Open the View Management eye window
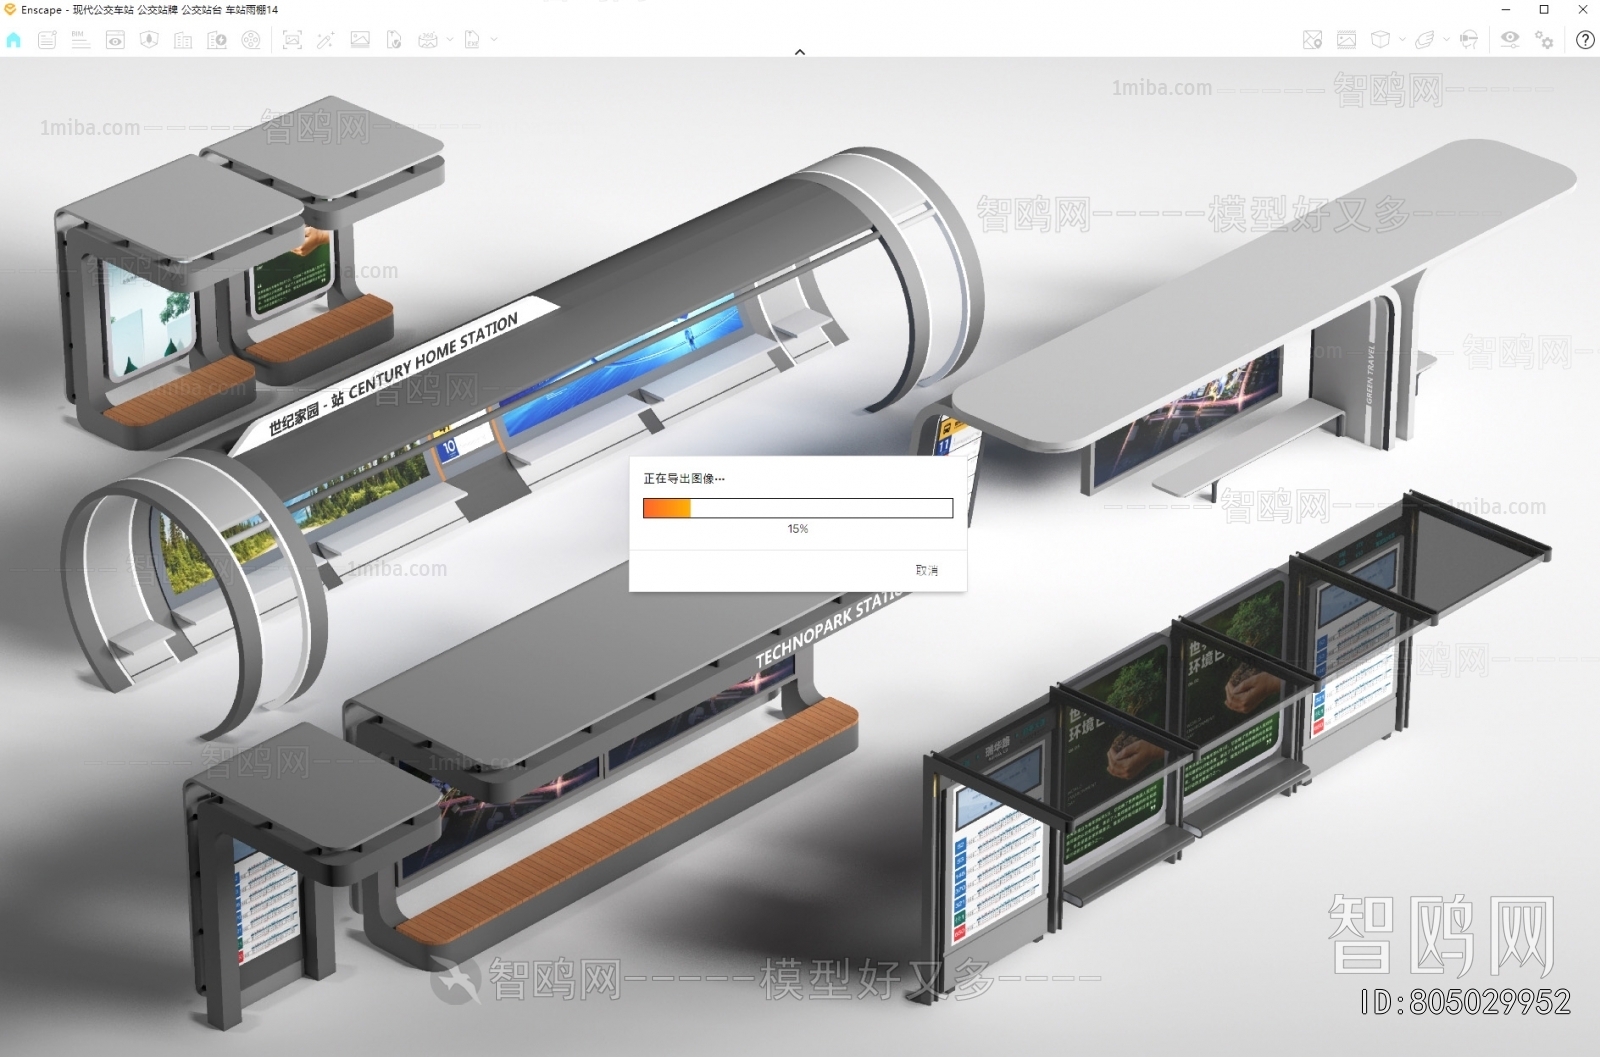This screenshot has height=1057, width=1600. pos(115,40)
